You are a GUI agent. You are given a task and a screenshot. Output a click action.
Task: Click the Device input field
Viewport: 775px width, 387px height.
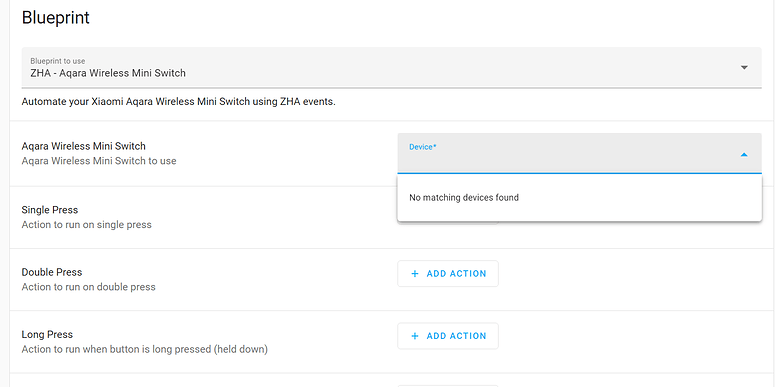pos(579,153)
